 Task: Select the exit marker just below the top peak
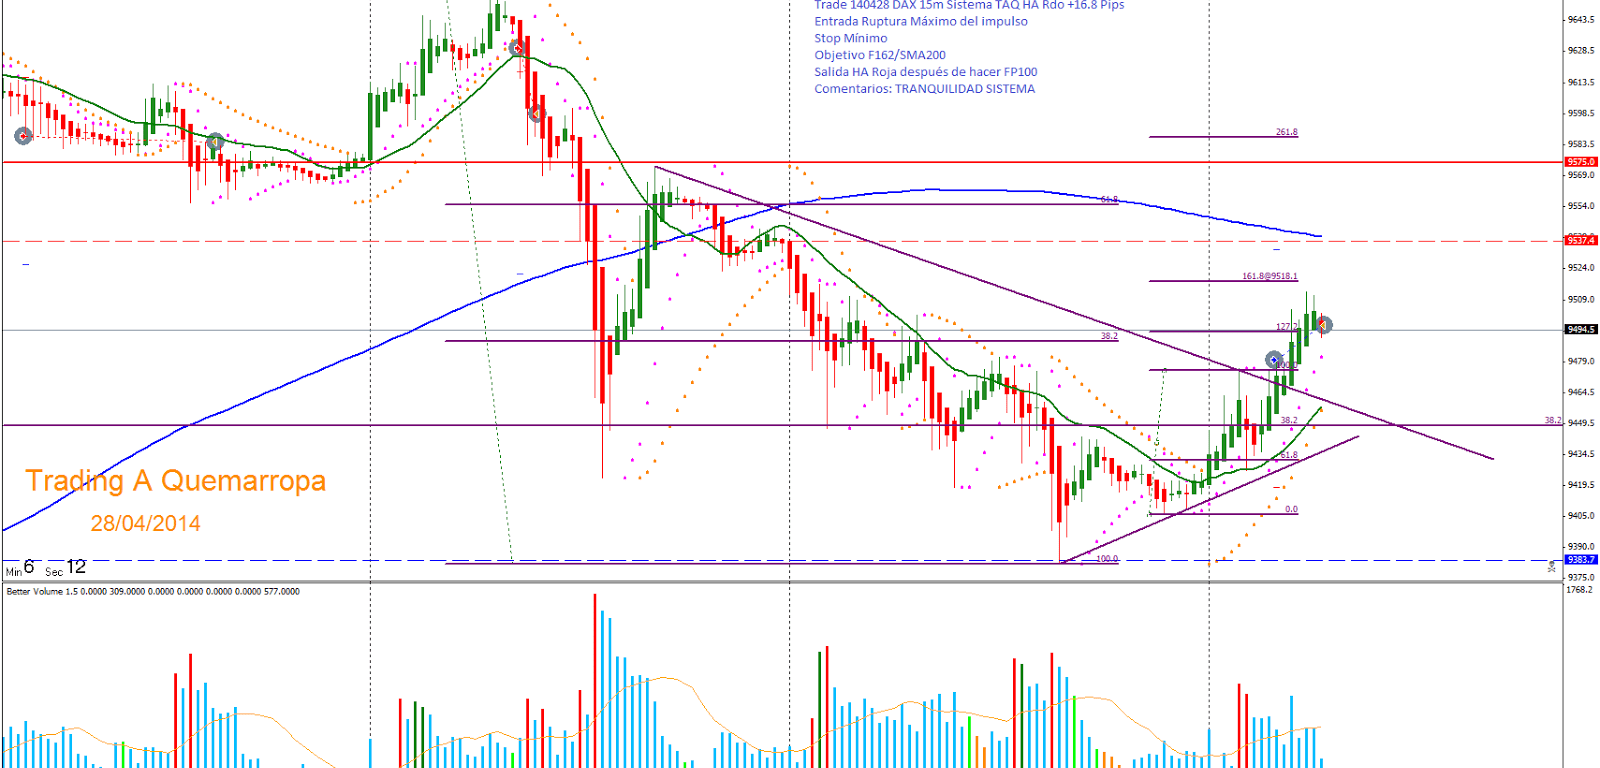pos(536,113)
